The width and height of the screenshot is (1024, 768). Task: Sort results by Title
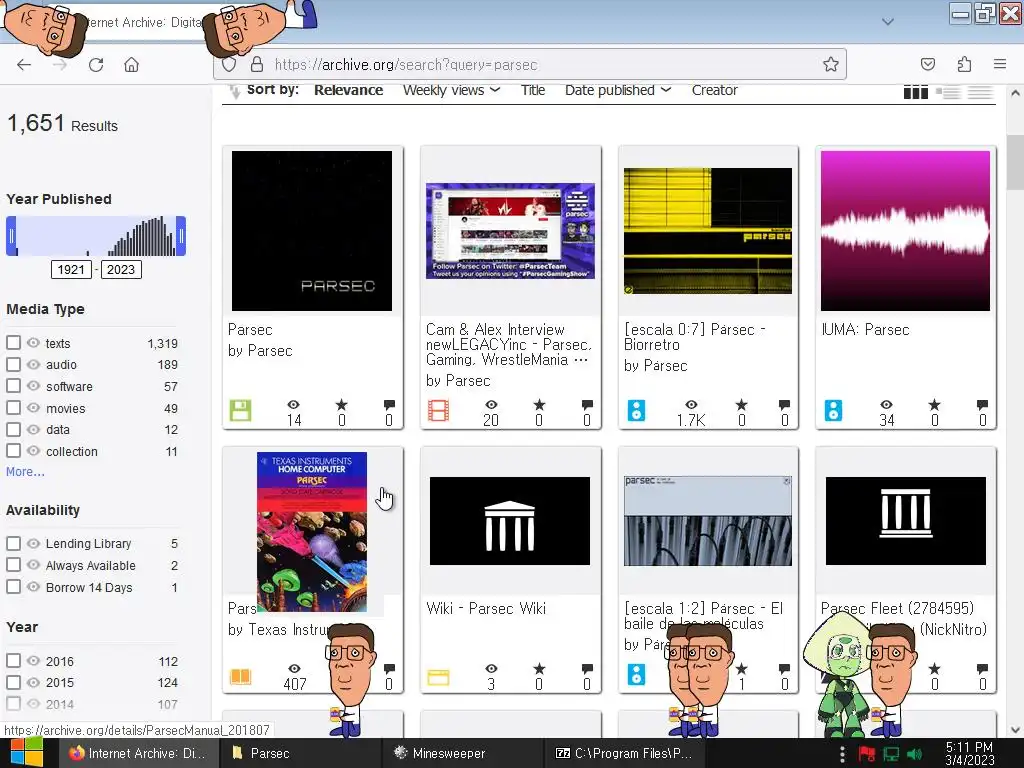tap(533, 90)
